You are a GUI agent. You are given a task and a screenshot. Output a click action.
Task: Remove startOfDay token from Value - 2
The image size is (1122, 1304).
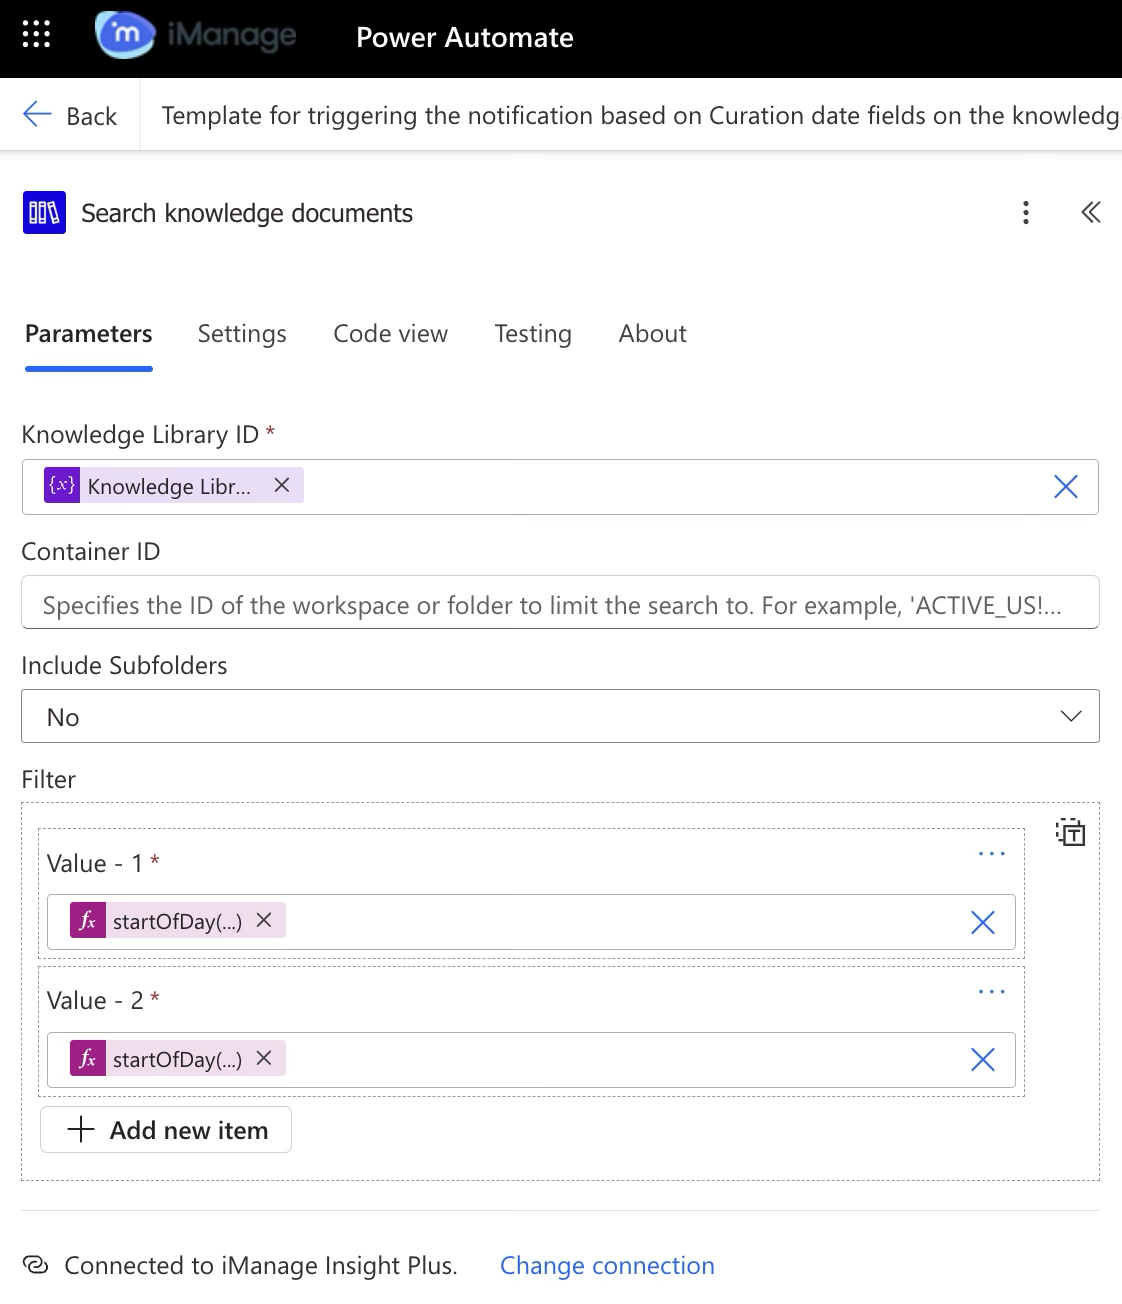click(264, 1058)
